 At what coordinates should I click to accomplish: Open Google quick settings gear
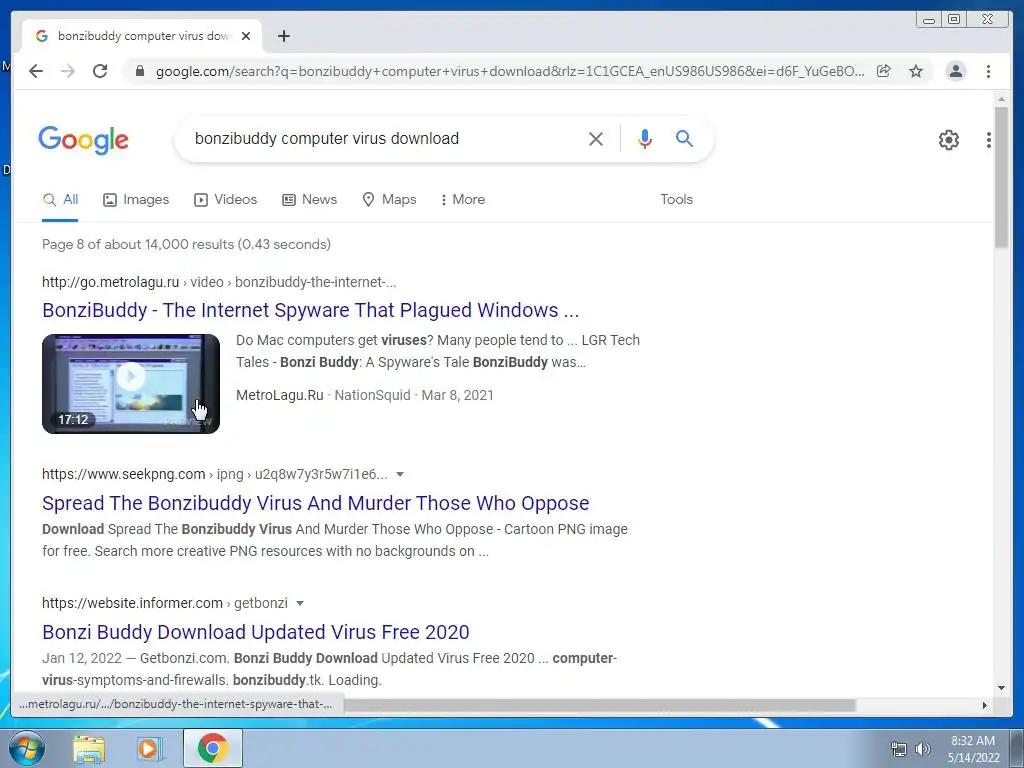point(948,140)
